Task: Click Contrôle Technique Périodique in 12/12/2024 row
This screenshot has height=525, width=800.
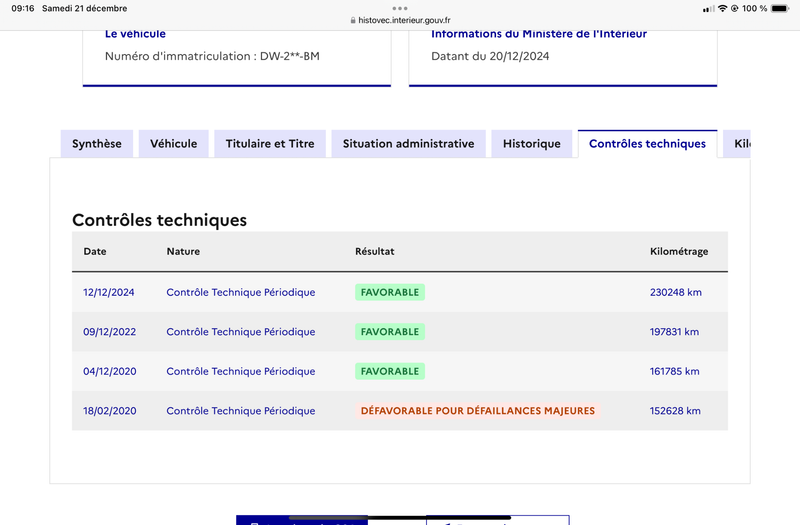Action: pos(241,292)
